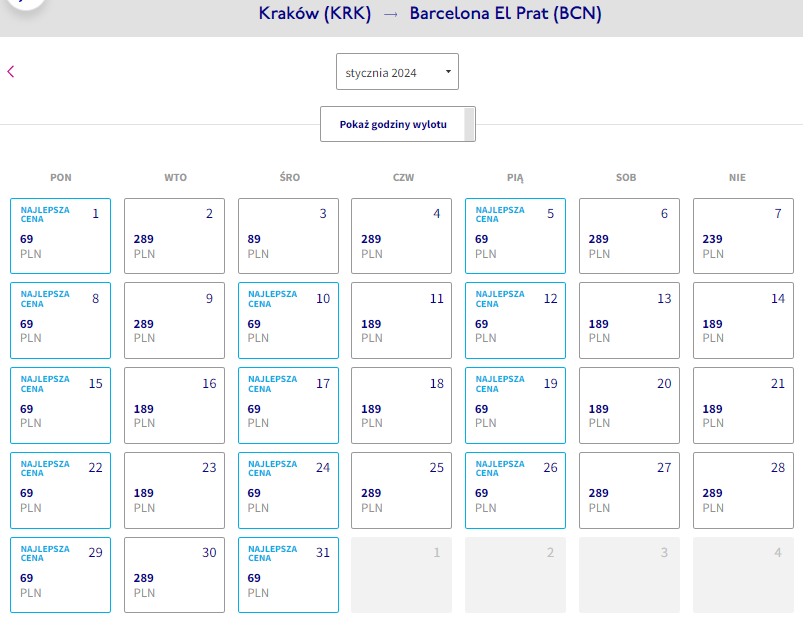Choose January 3 fare of 89 PLN

coord(288,236)
